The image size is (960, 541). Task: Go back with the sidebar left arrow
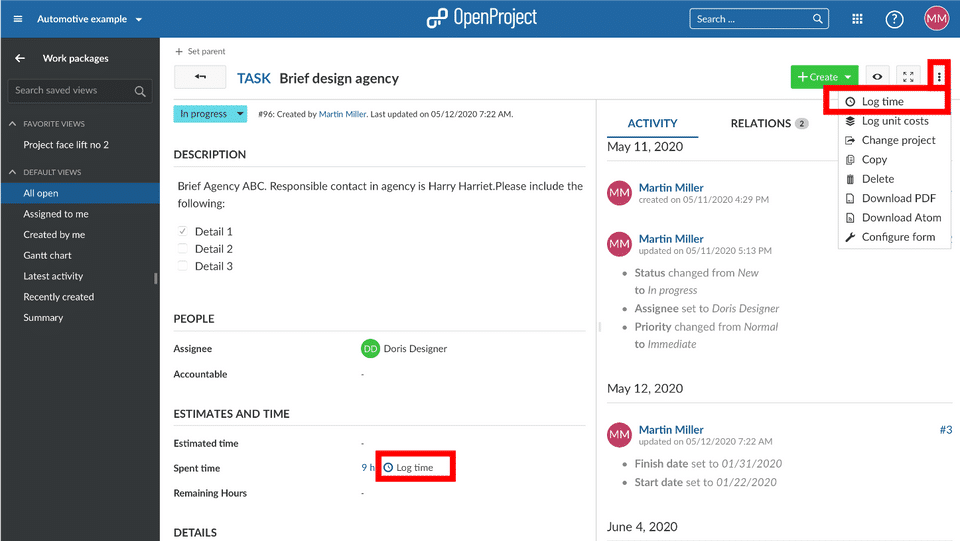tap(20, 58)
